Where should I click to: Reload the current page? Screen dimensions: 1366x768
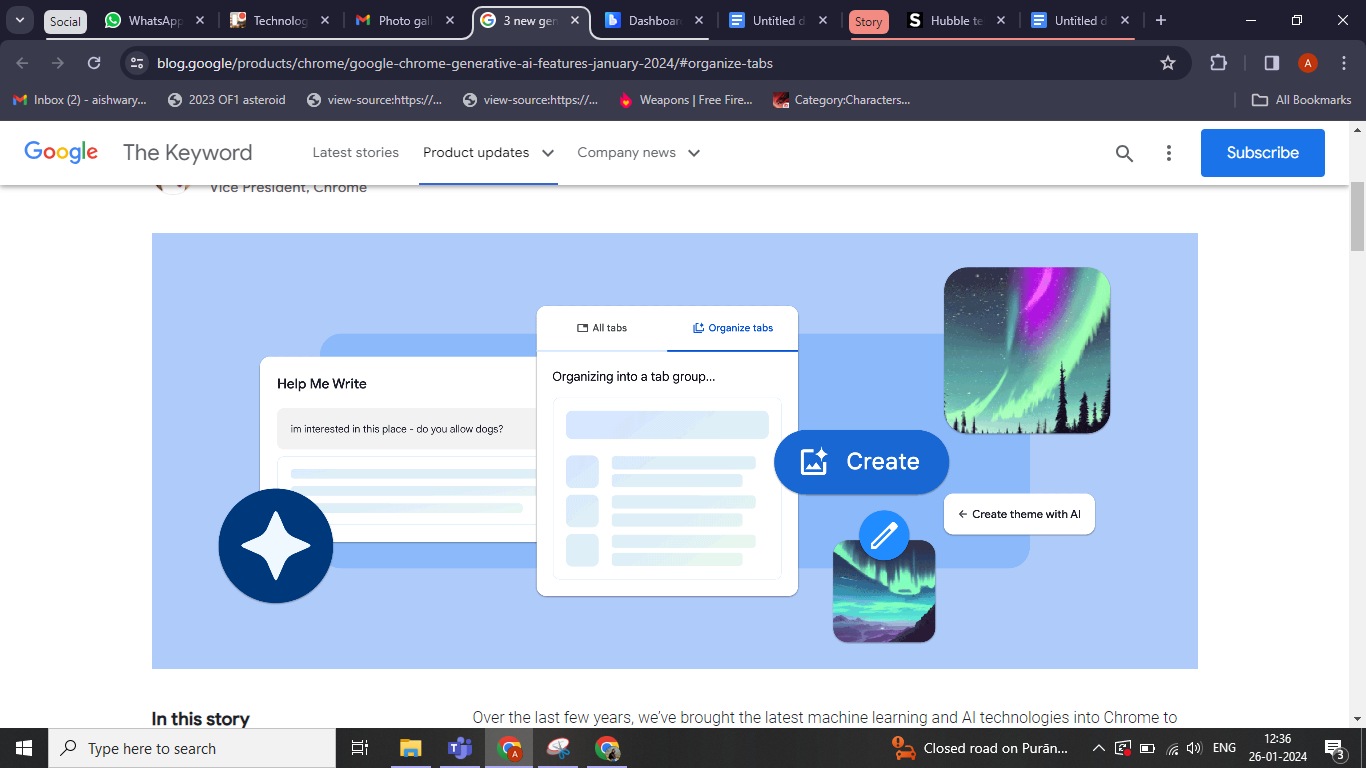94,63
